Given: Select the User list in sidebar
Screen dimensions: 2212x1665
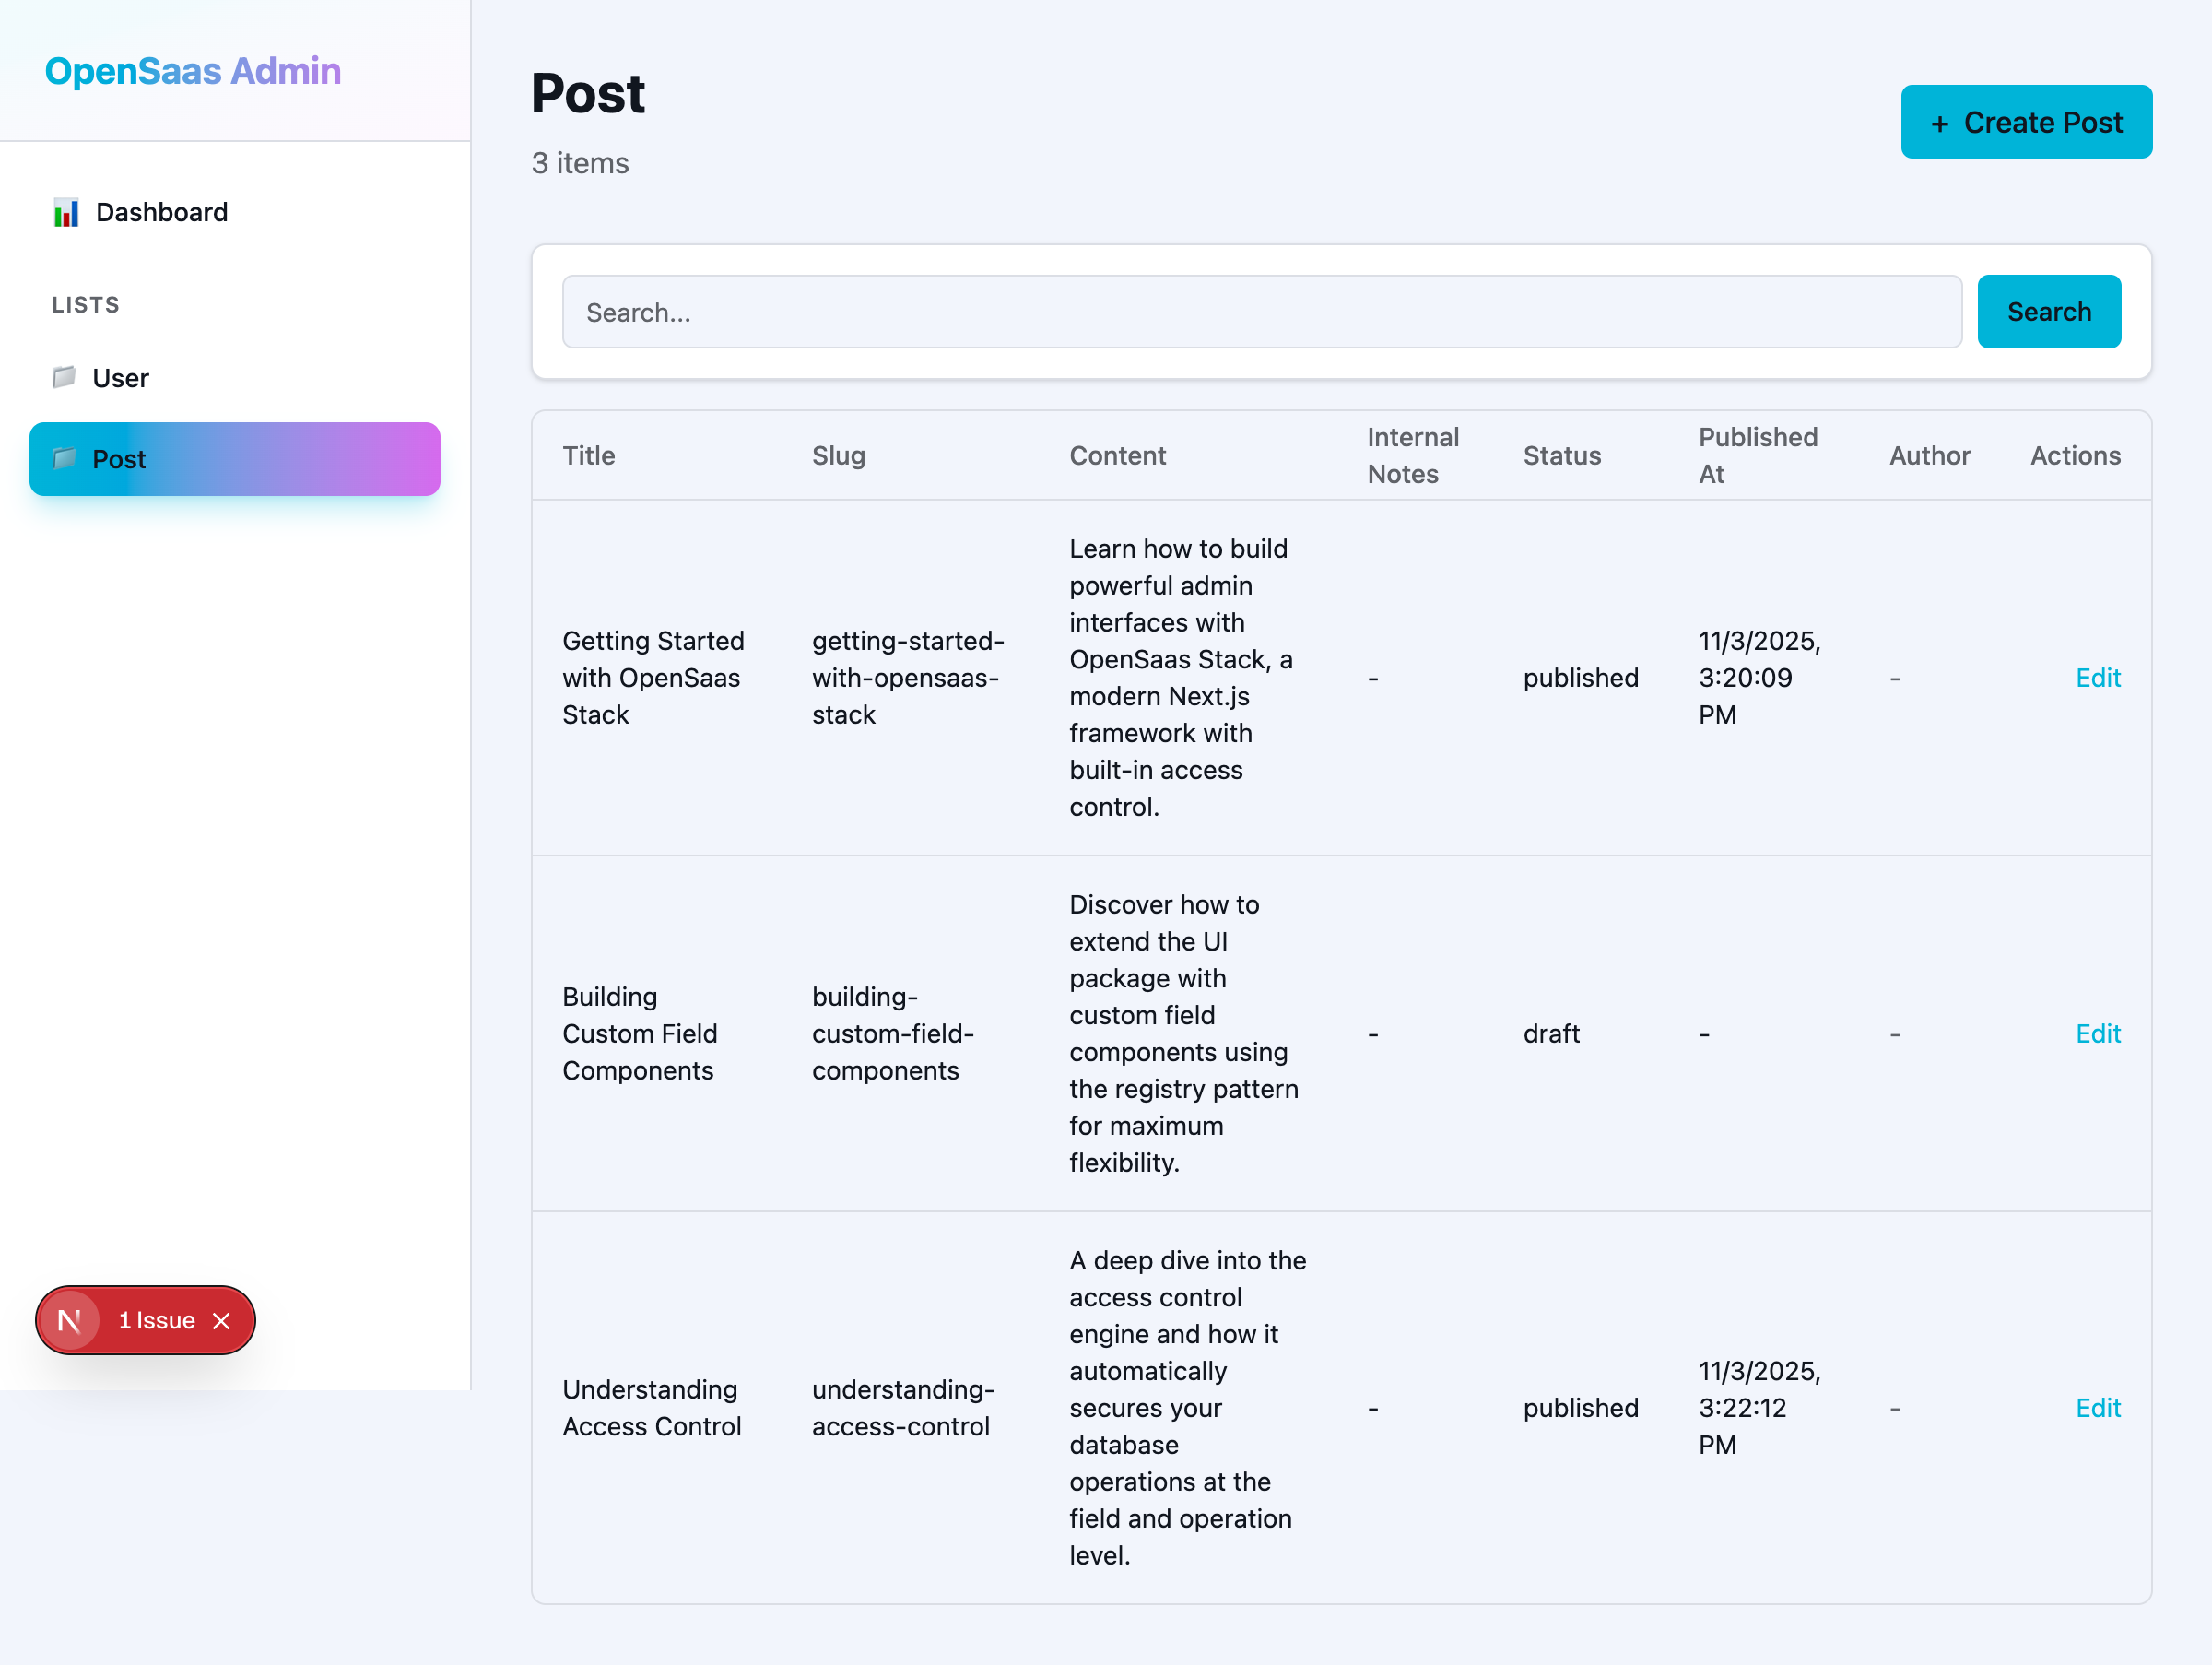Looking at the screenshot, I should (121, 378).
